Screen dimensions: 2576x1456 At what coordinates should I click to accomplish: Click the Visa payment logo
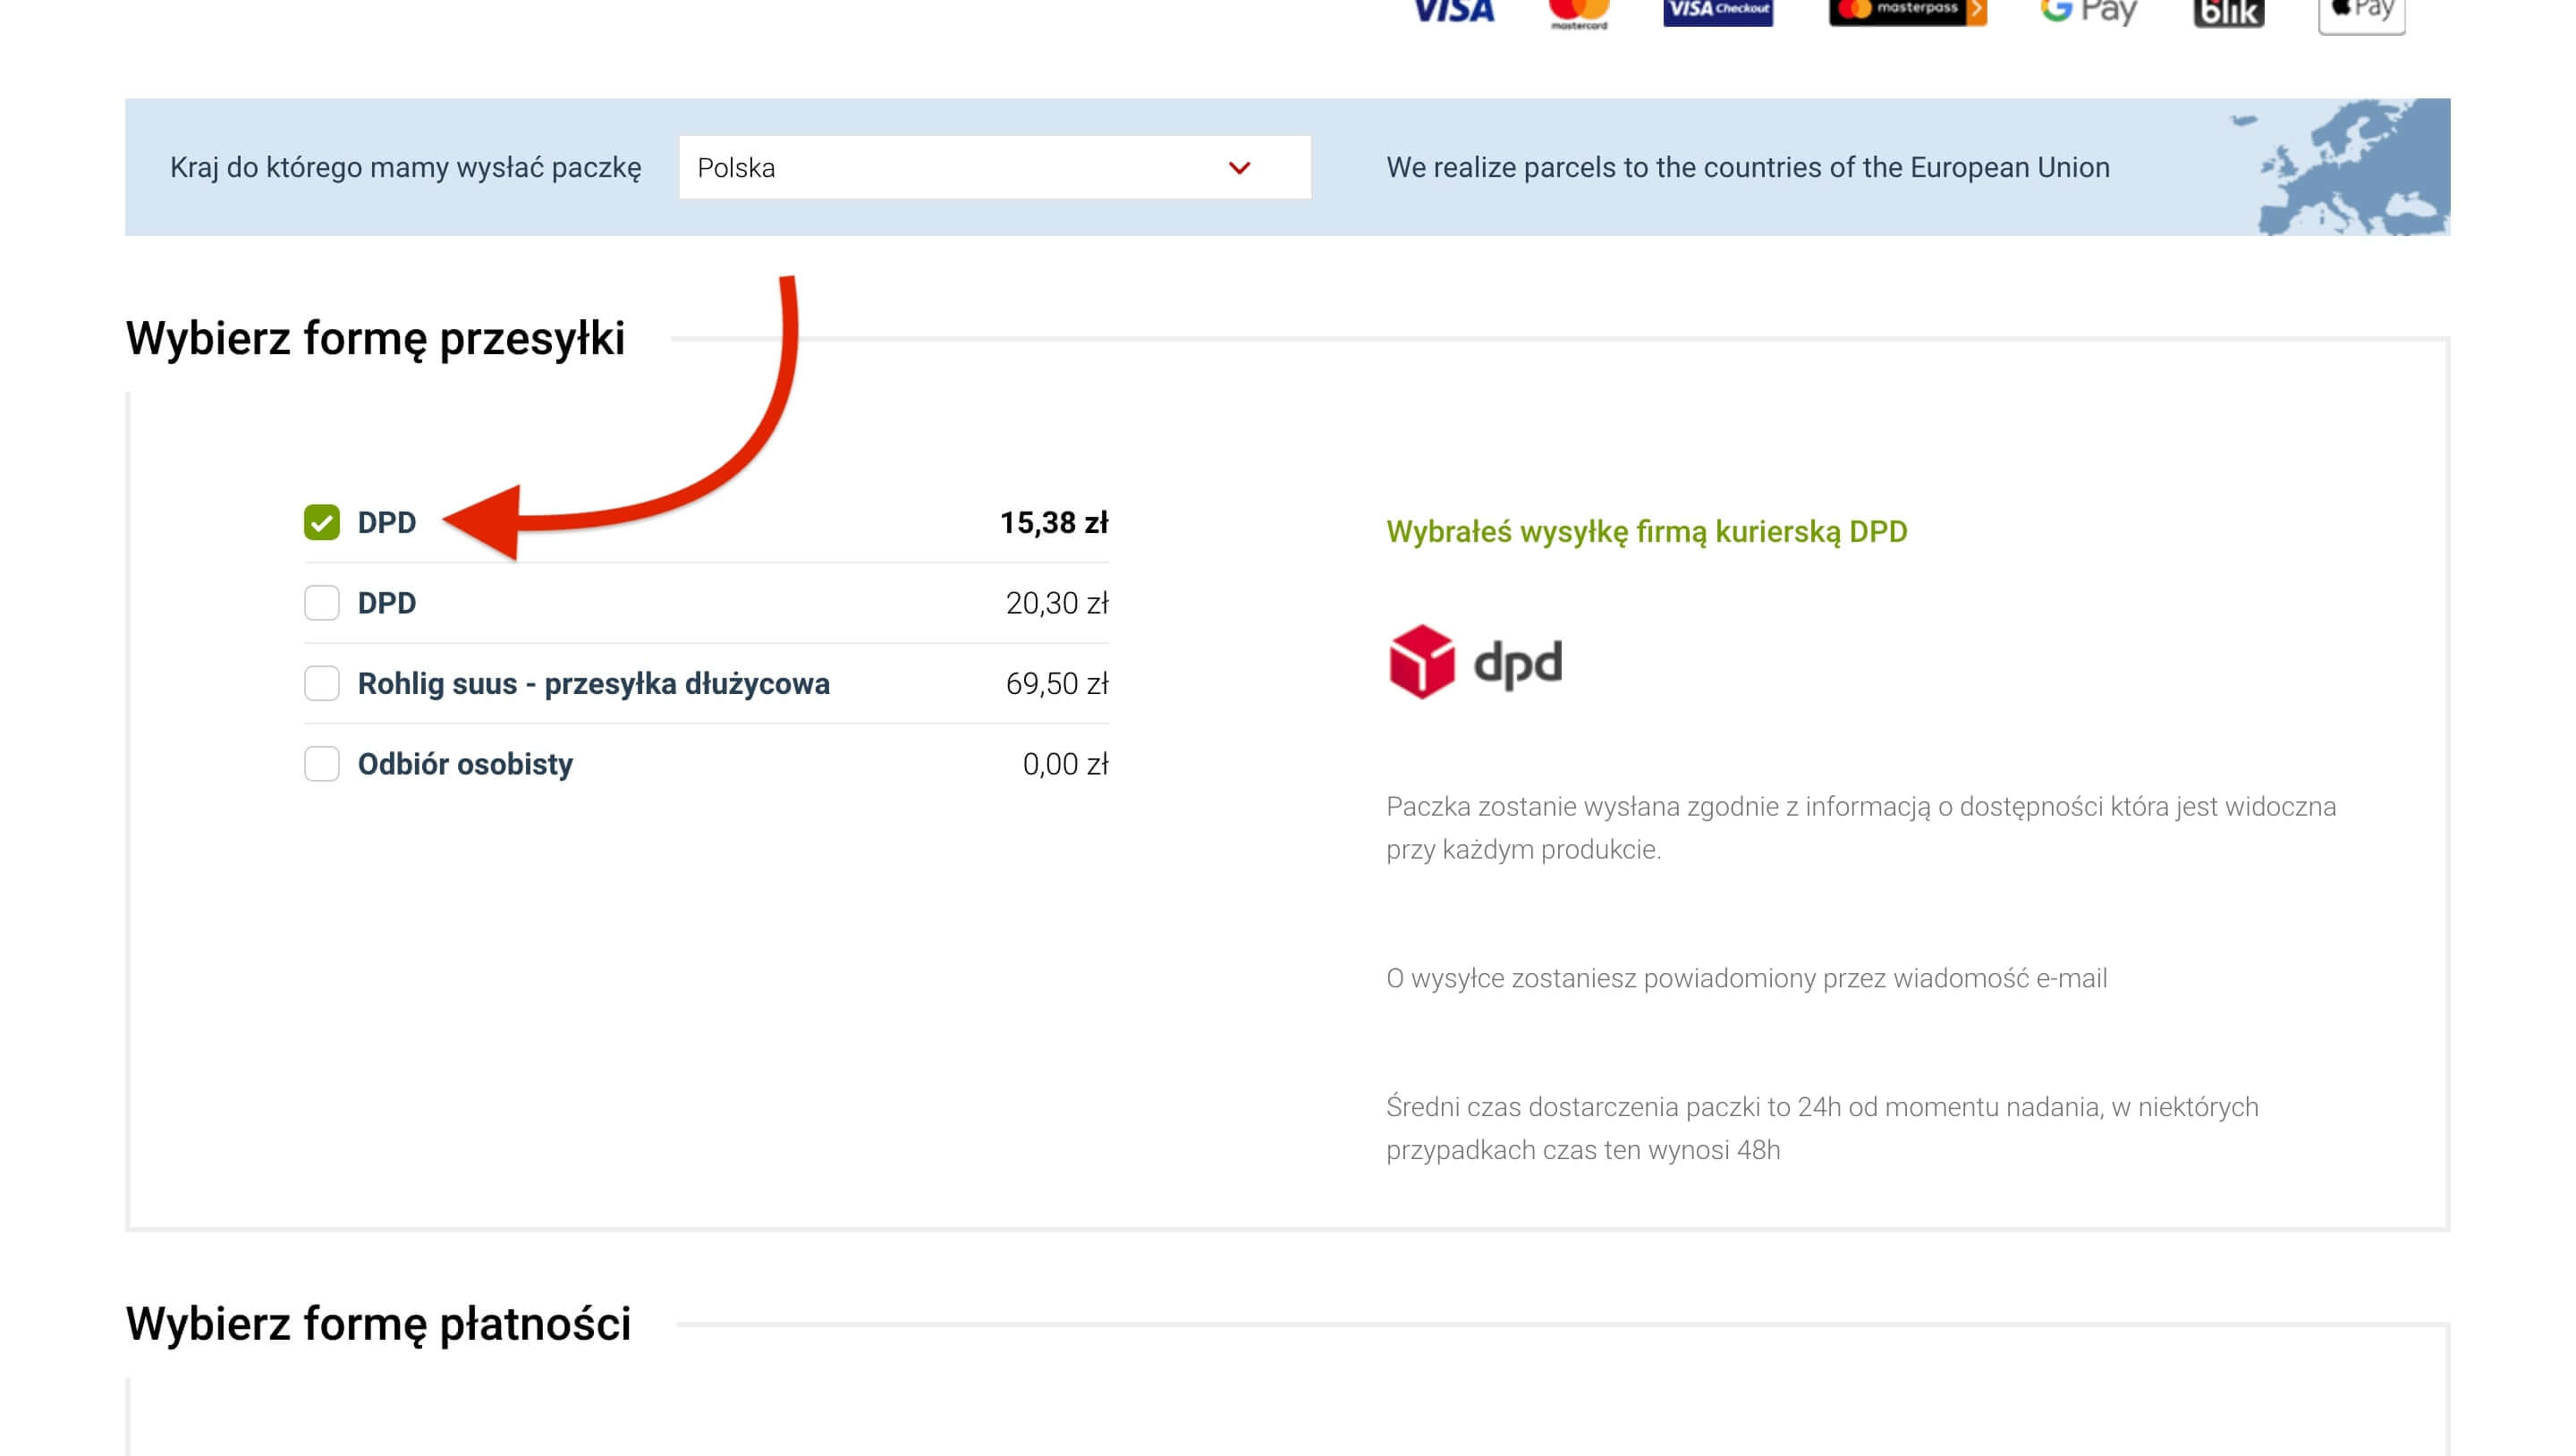(1454, 11)
